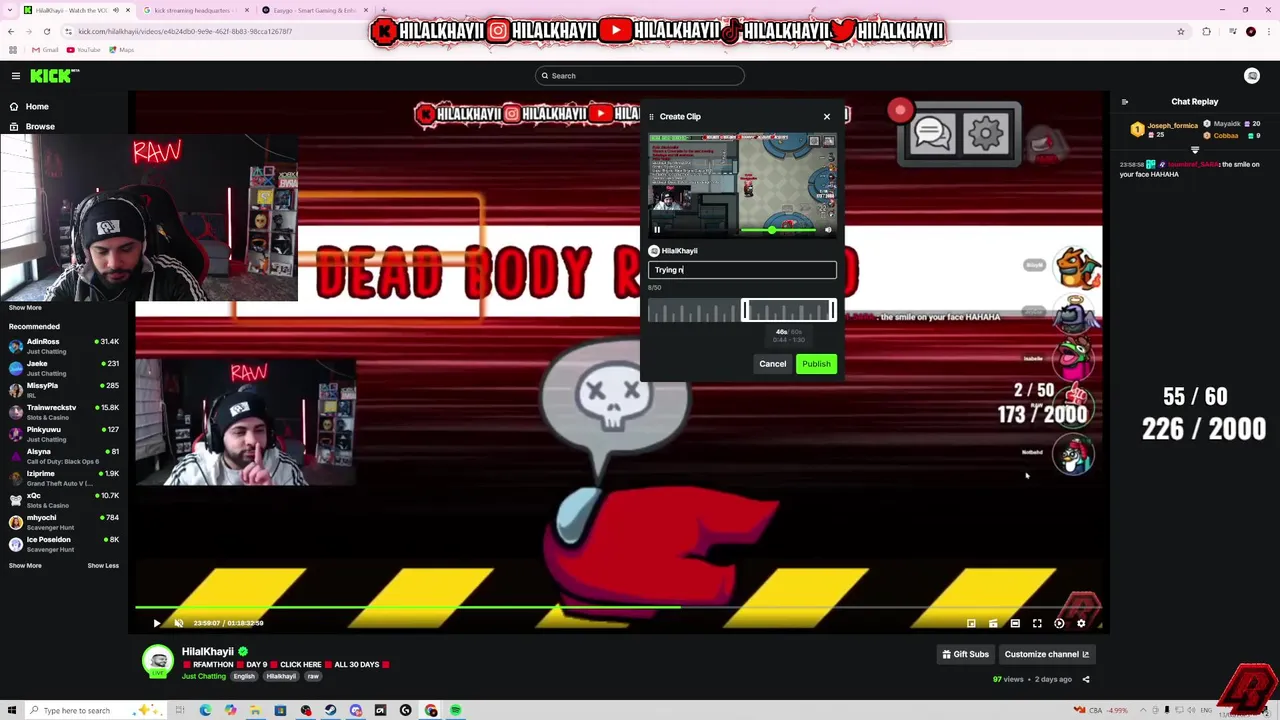The height and width of the screenshot is (720, 1280).
Task: Open the Windows Start menu
Action: coord(14,711)
